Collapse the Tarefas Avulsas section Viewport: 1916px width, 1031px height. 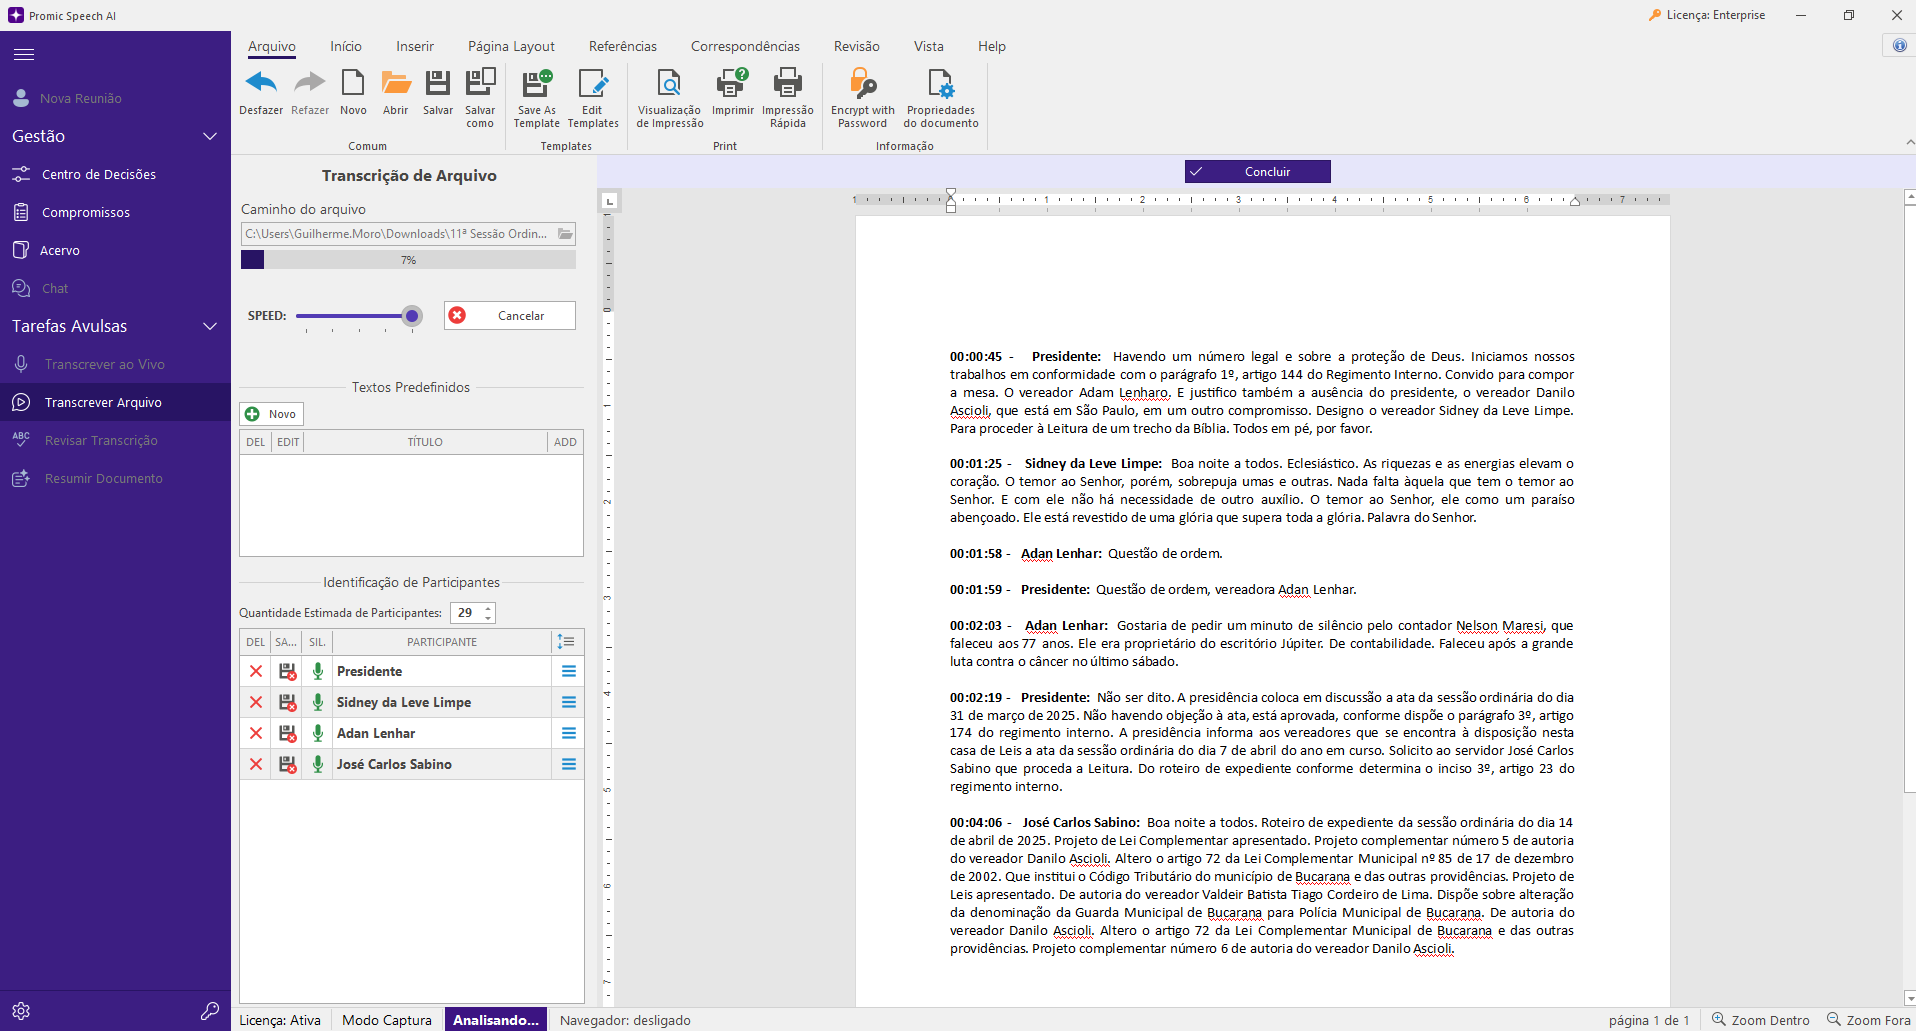tap(210, 326)
